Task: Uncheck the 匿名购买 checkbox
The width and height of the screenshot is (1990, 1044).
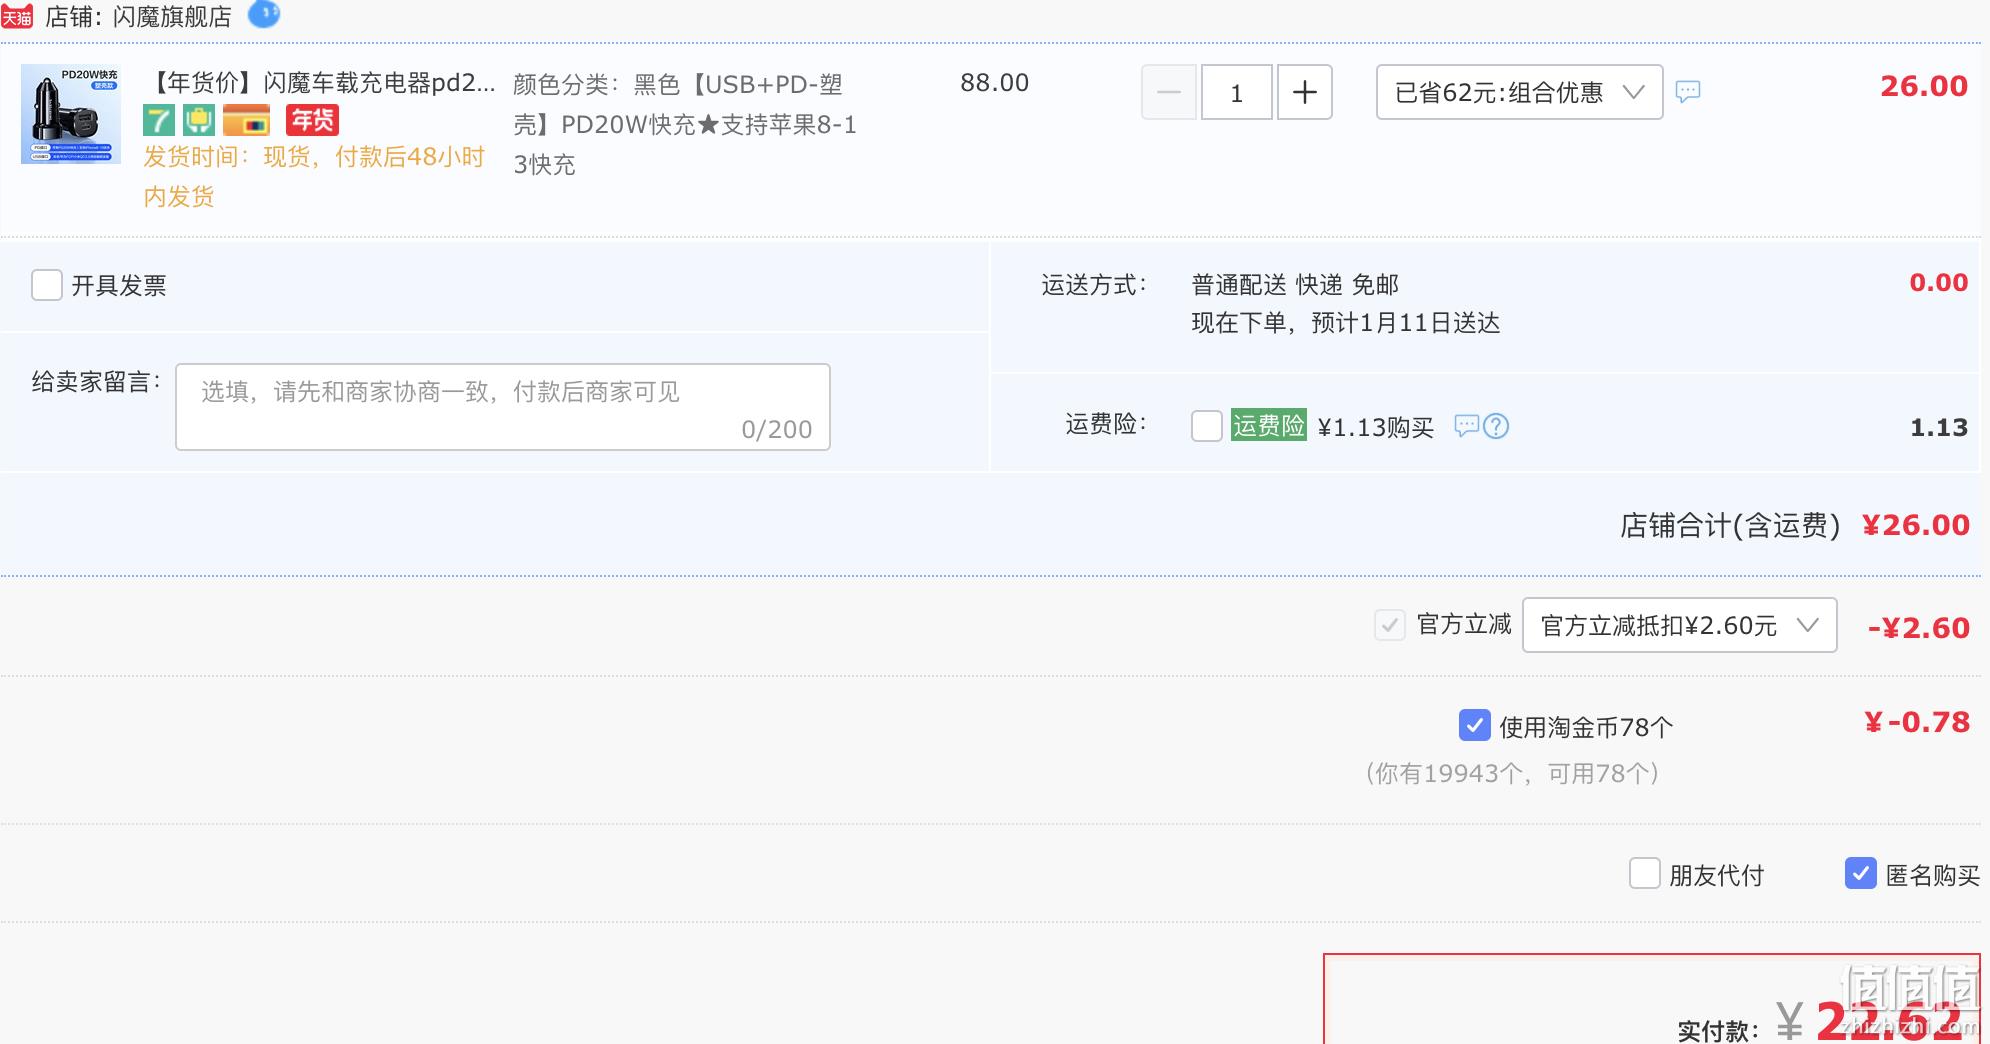Action: click(1861, 873)
